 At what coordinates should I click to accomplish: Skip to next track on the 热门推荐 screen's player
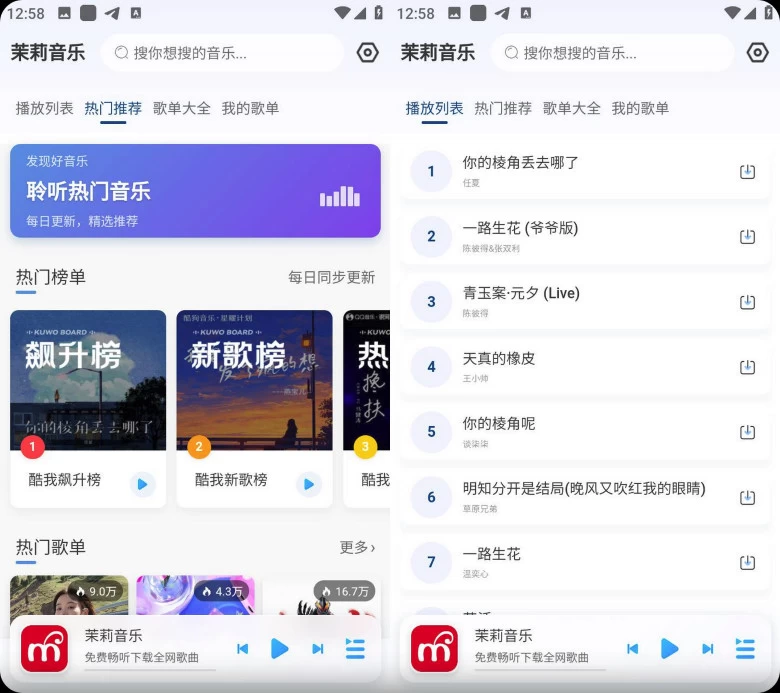point(318,649)
